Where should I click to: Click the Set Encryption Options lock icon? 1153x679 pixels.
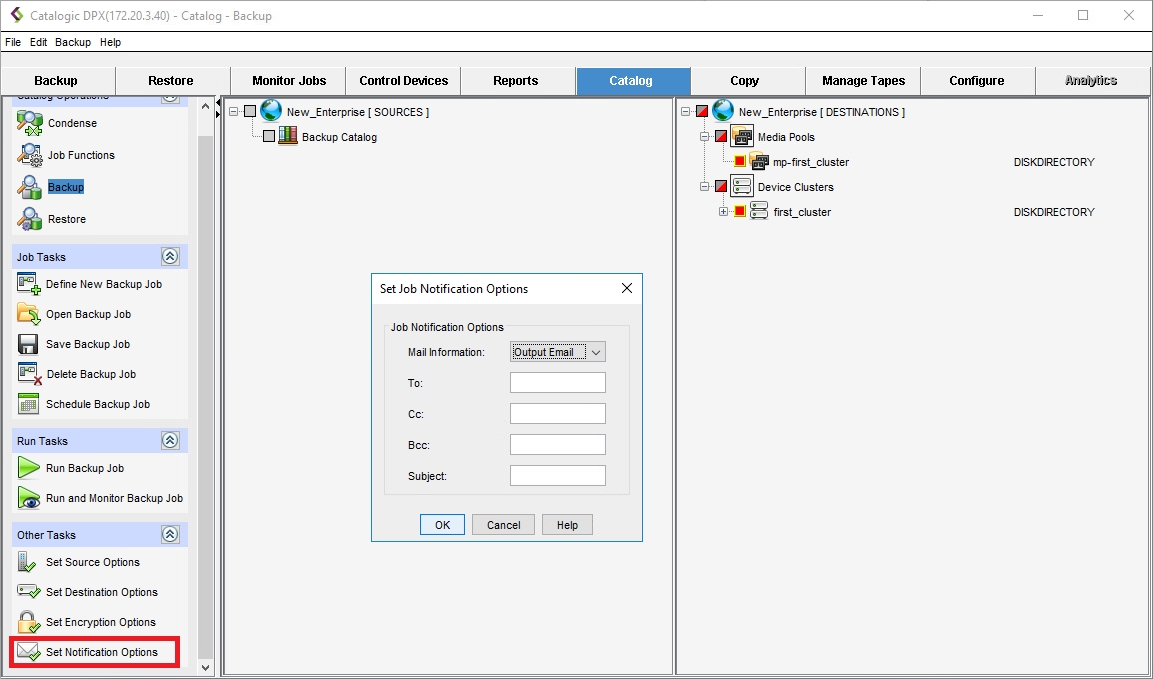click(28, 622)
